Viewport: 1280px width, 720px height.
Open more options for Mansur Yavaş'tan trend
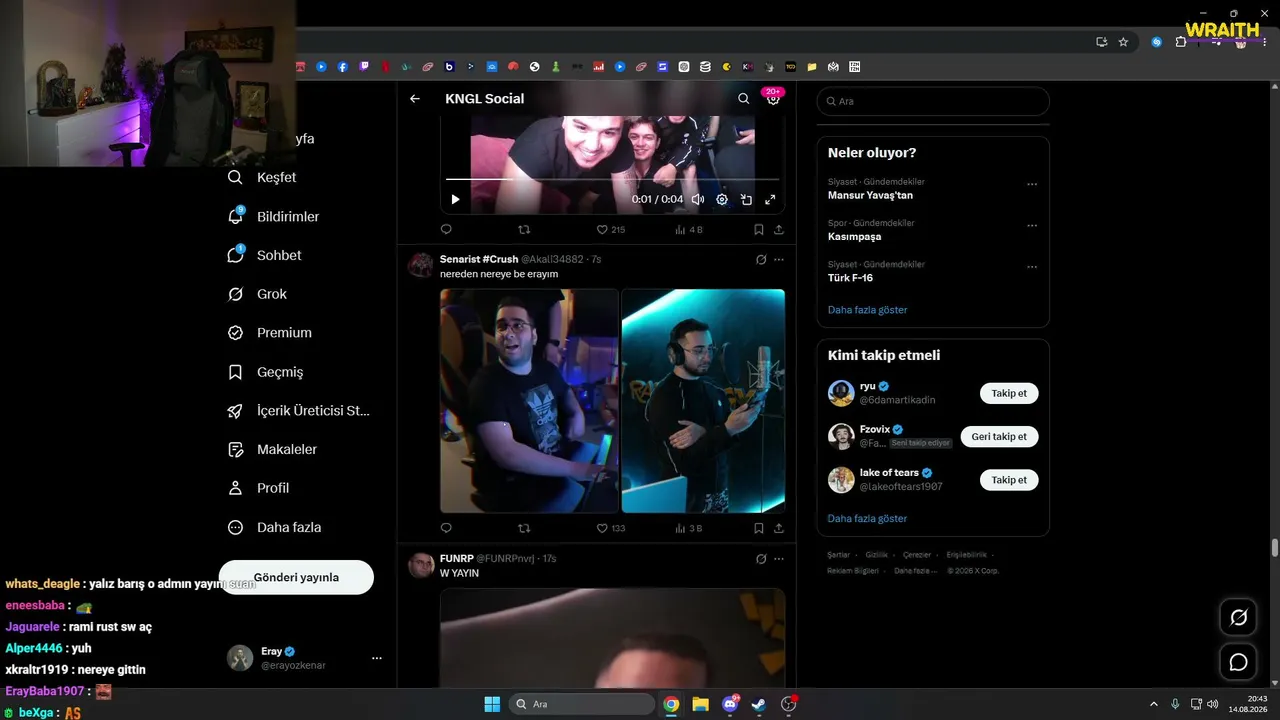pyautogui.click(x=1032, y=184)
